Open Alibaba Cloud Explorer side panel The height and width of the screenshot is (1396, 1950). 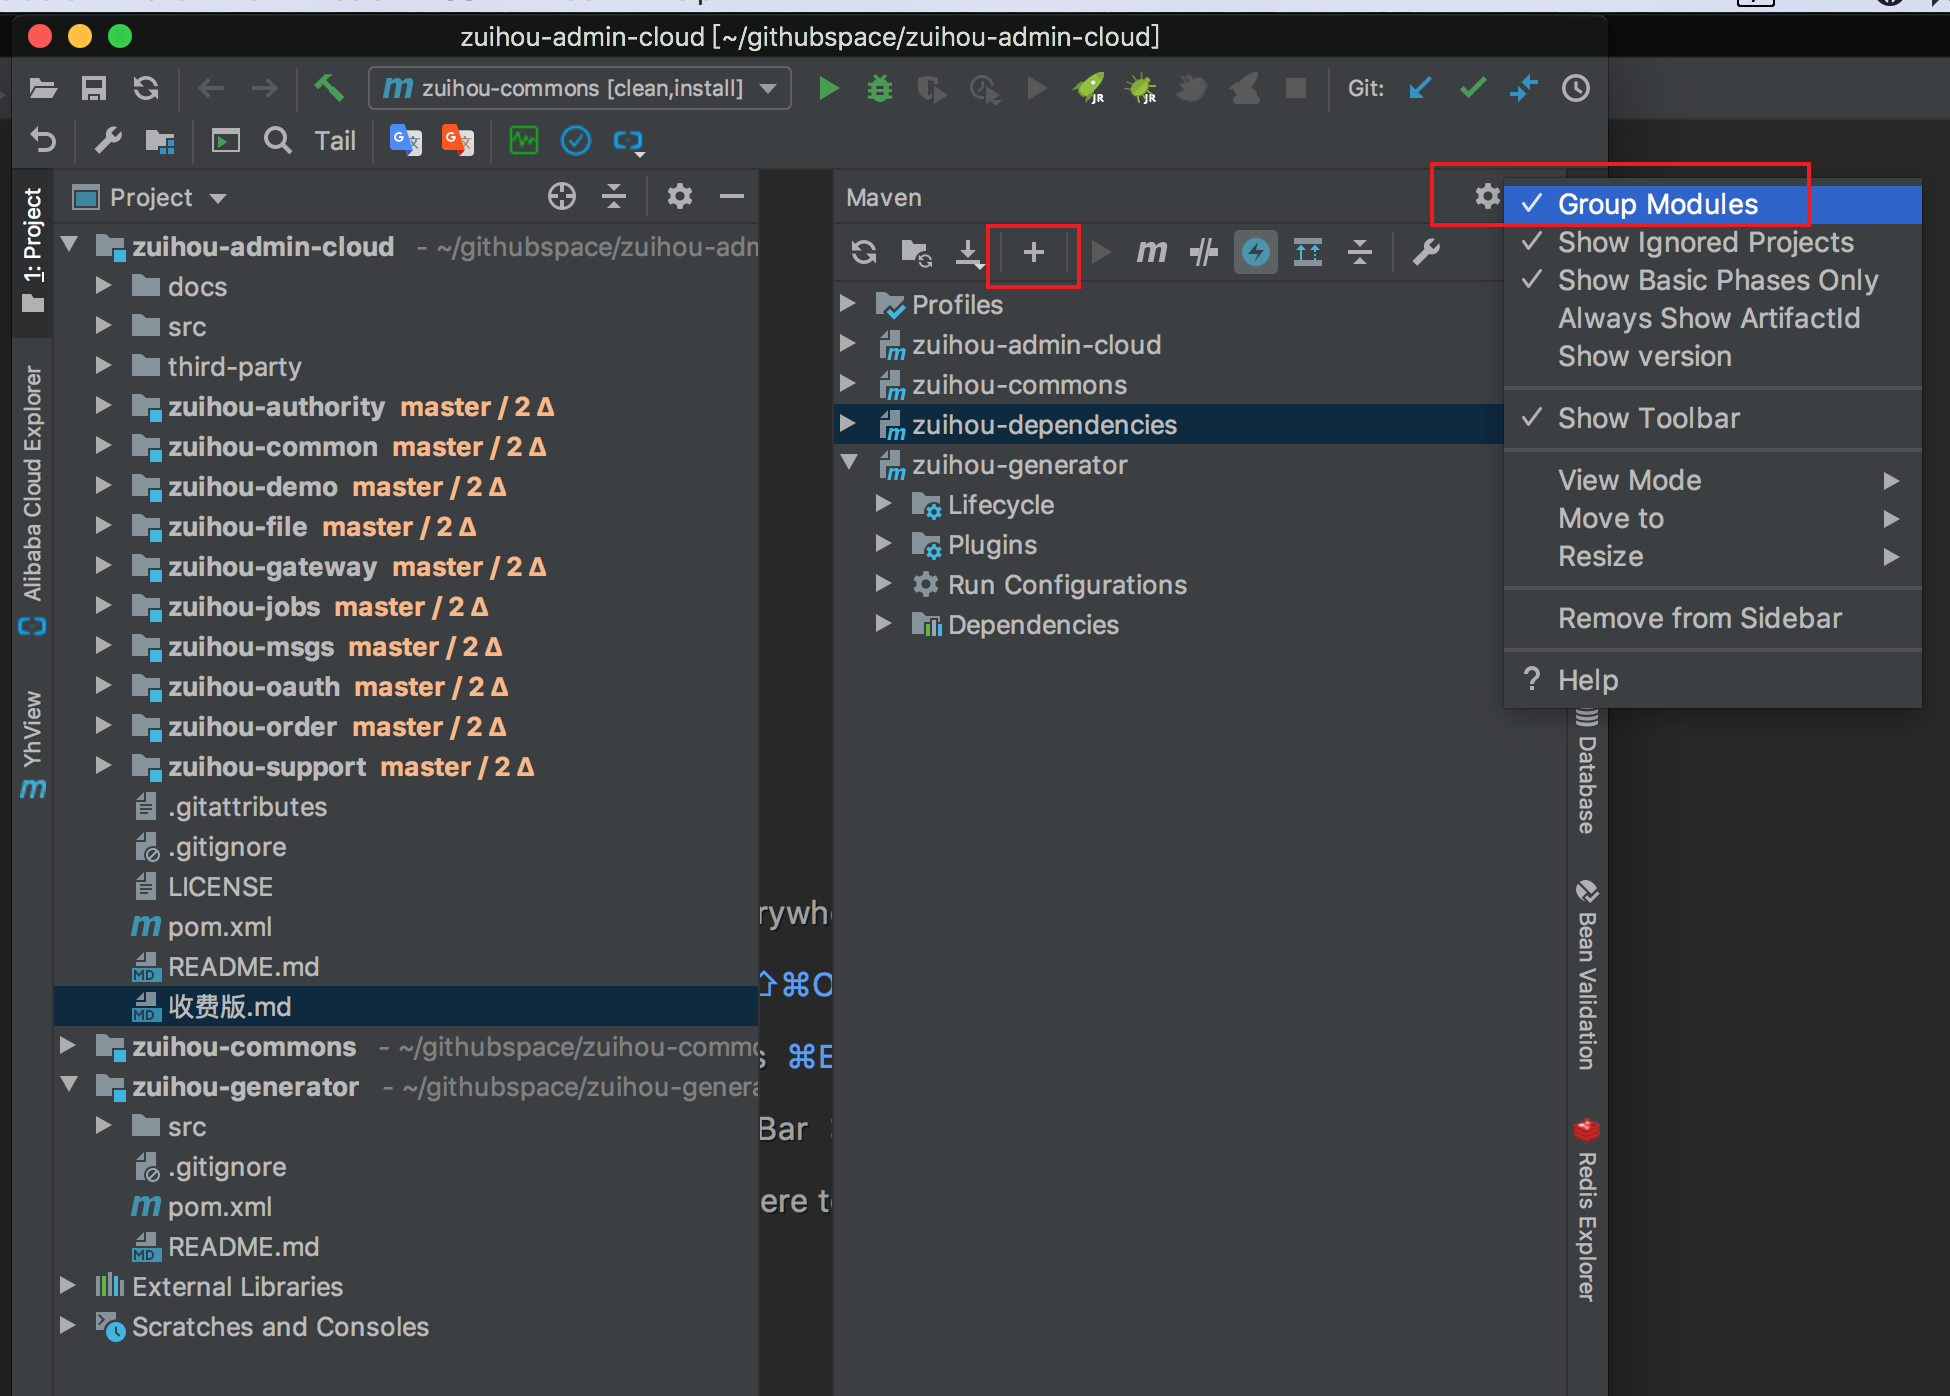pyautogui.click(x=33, y=498)
